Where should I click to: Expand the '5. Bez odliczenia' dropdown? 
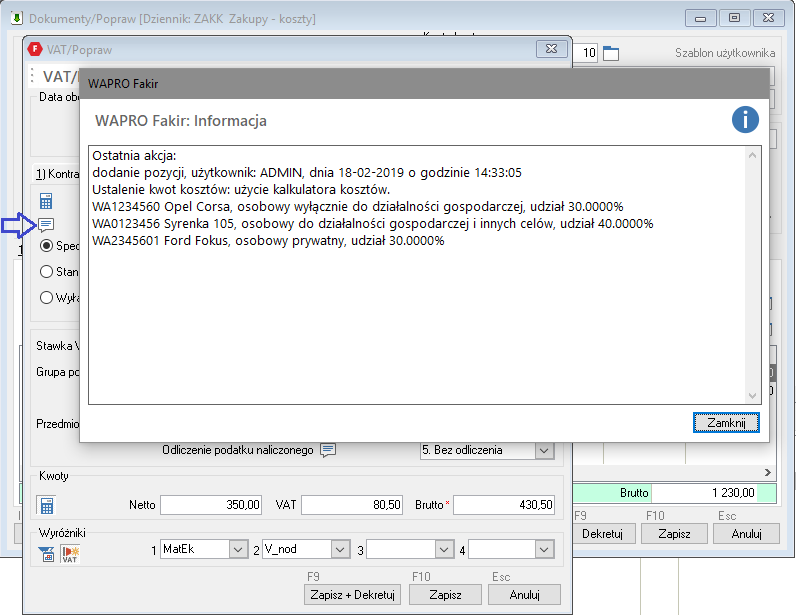tap(544, 450)
